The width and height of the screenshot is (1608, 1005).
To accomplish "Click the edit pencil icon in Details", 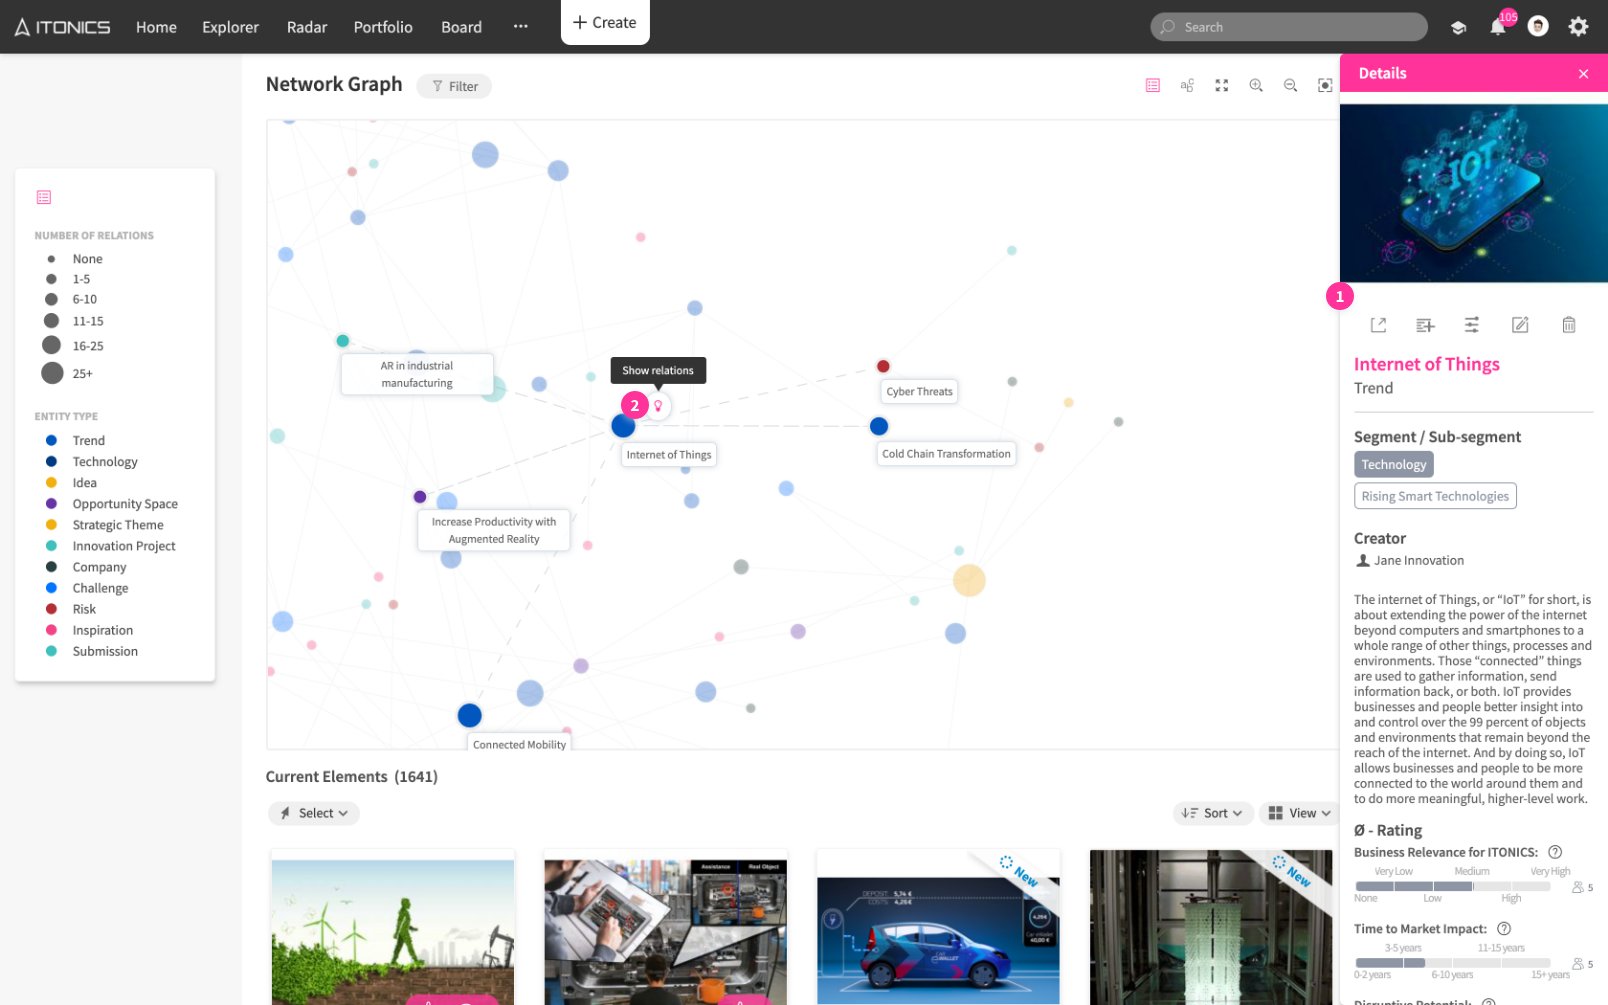I will (1520, 325).
